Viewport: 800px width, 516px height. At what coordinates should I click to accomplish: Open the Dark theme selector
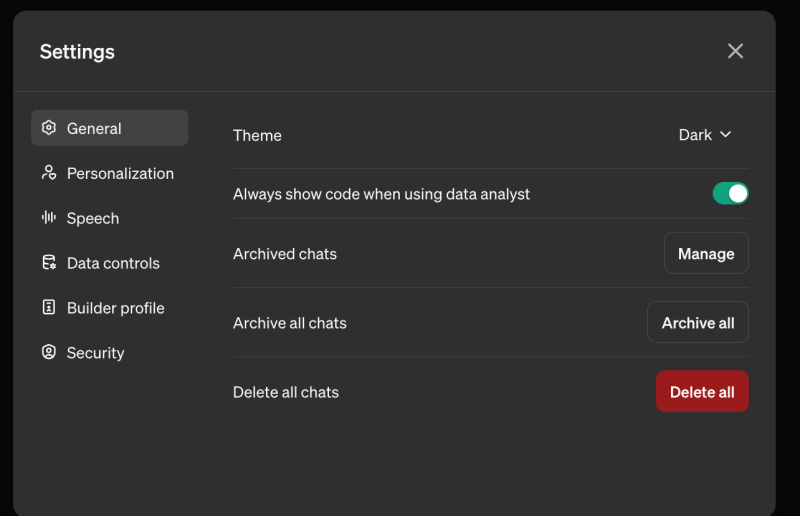[696, 135]
